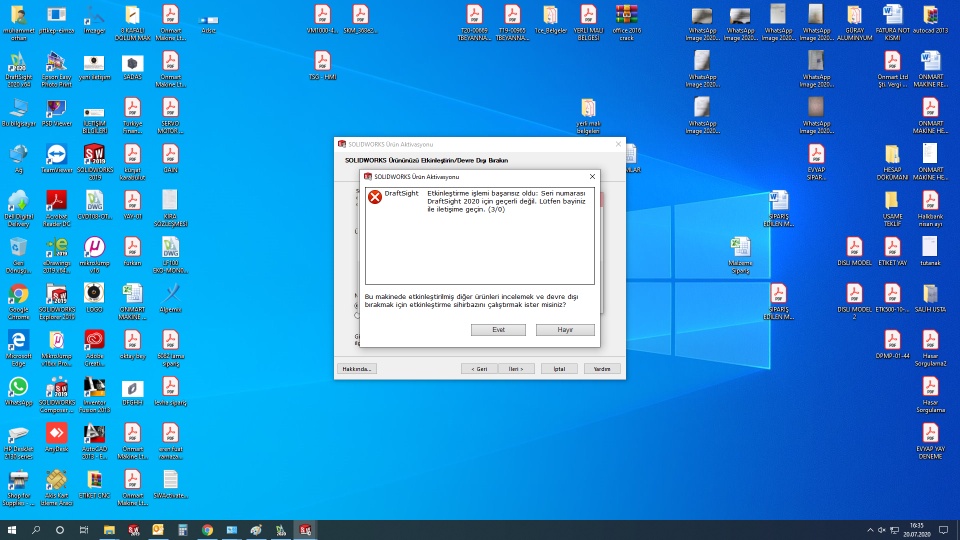Open File Explorer from the taskbar
This screenshot has width=960, height=540.
[109, 530]
